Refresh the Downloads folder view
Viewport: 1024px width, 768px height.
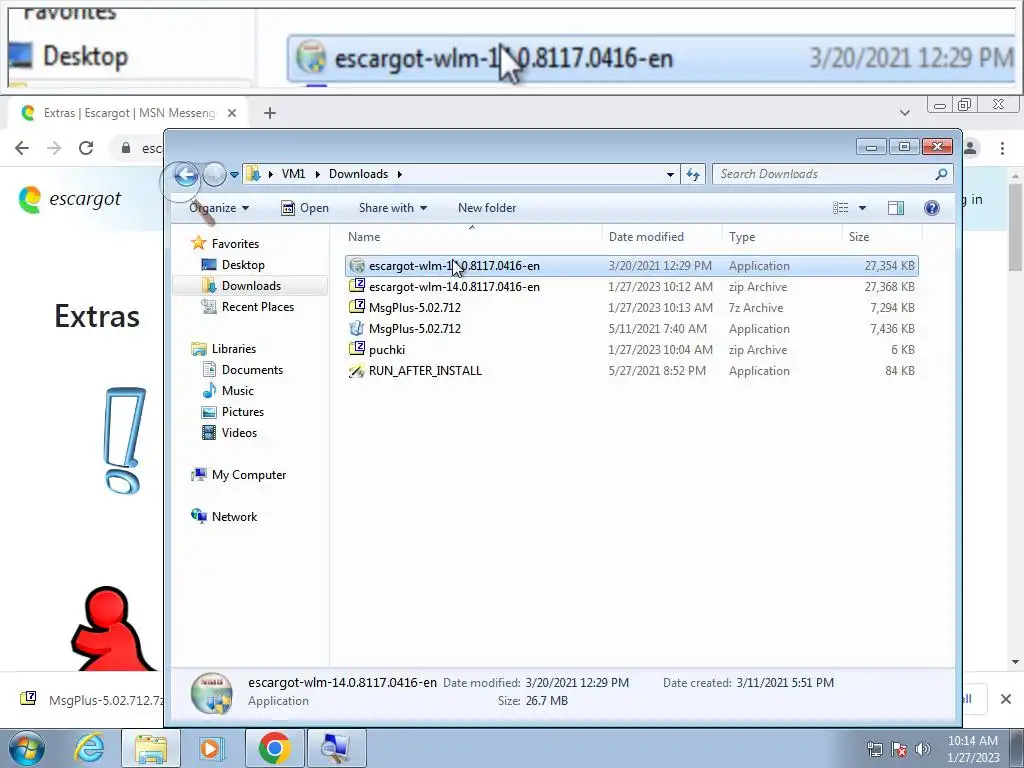pyautogui.click(x=693, y=174)
